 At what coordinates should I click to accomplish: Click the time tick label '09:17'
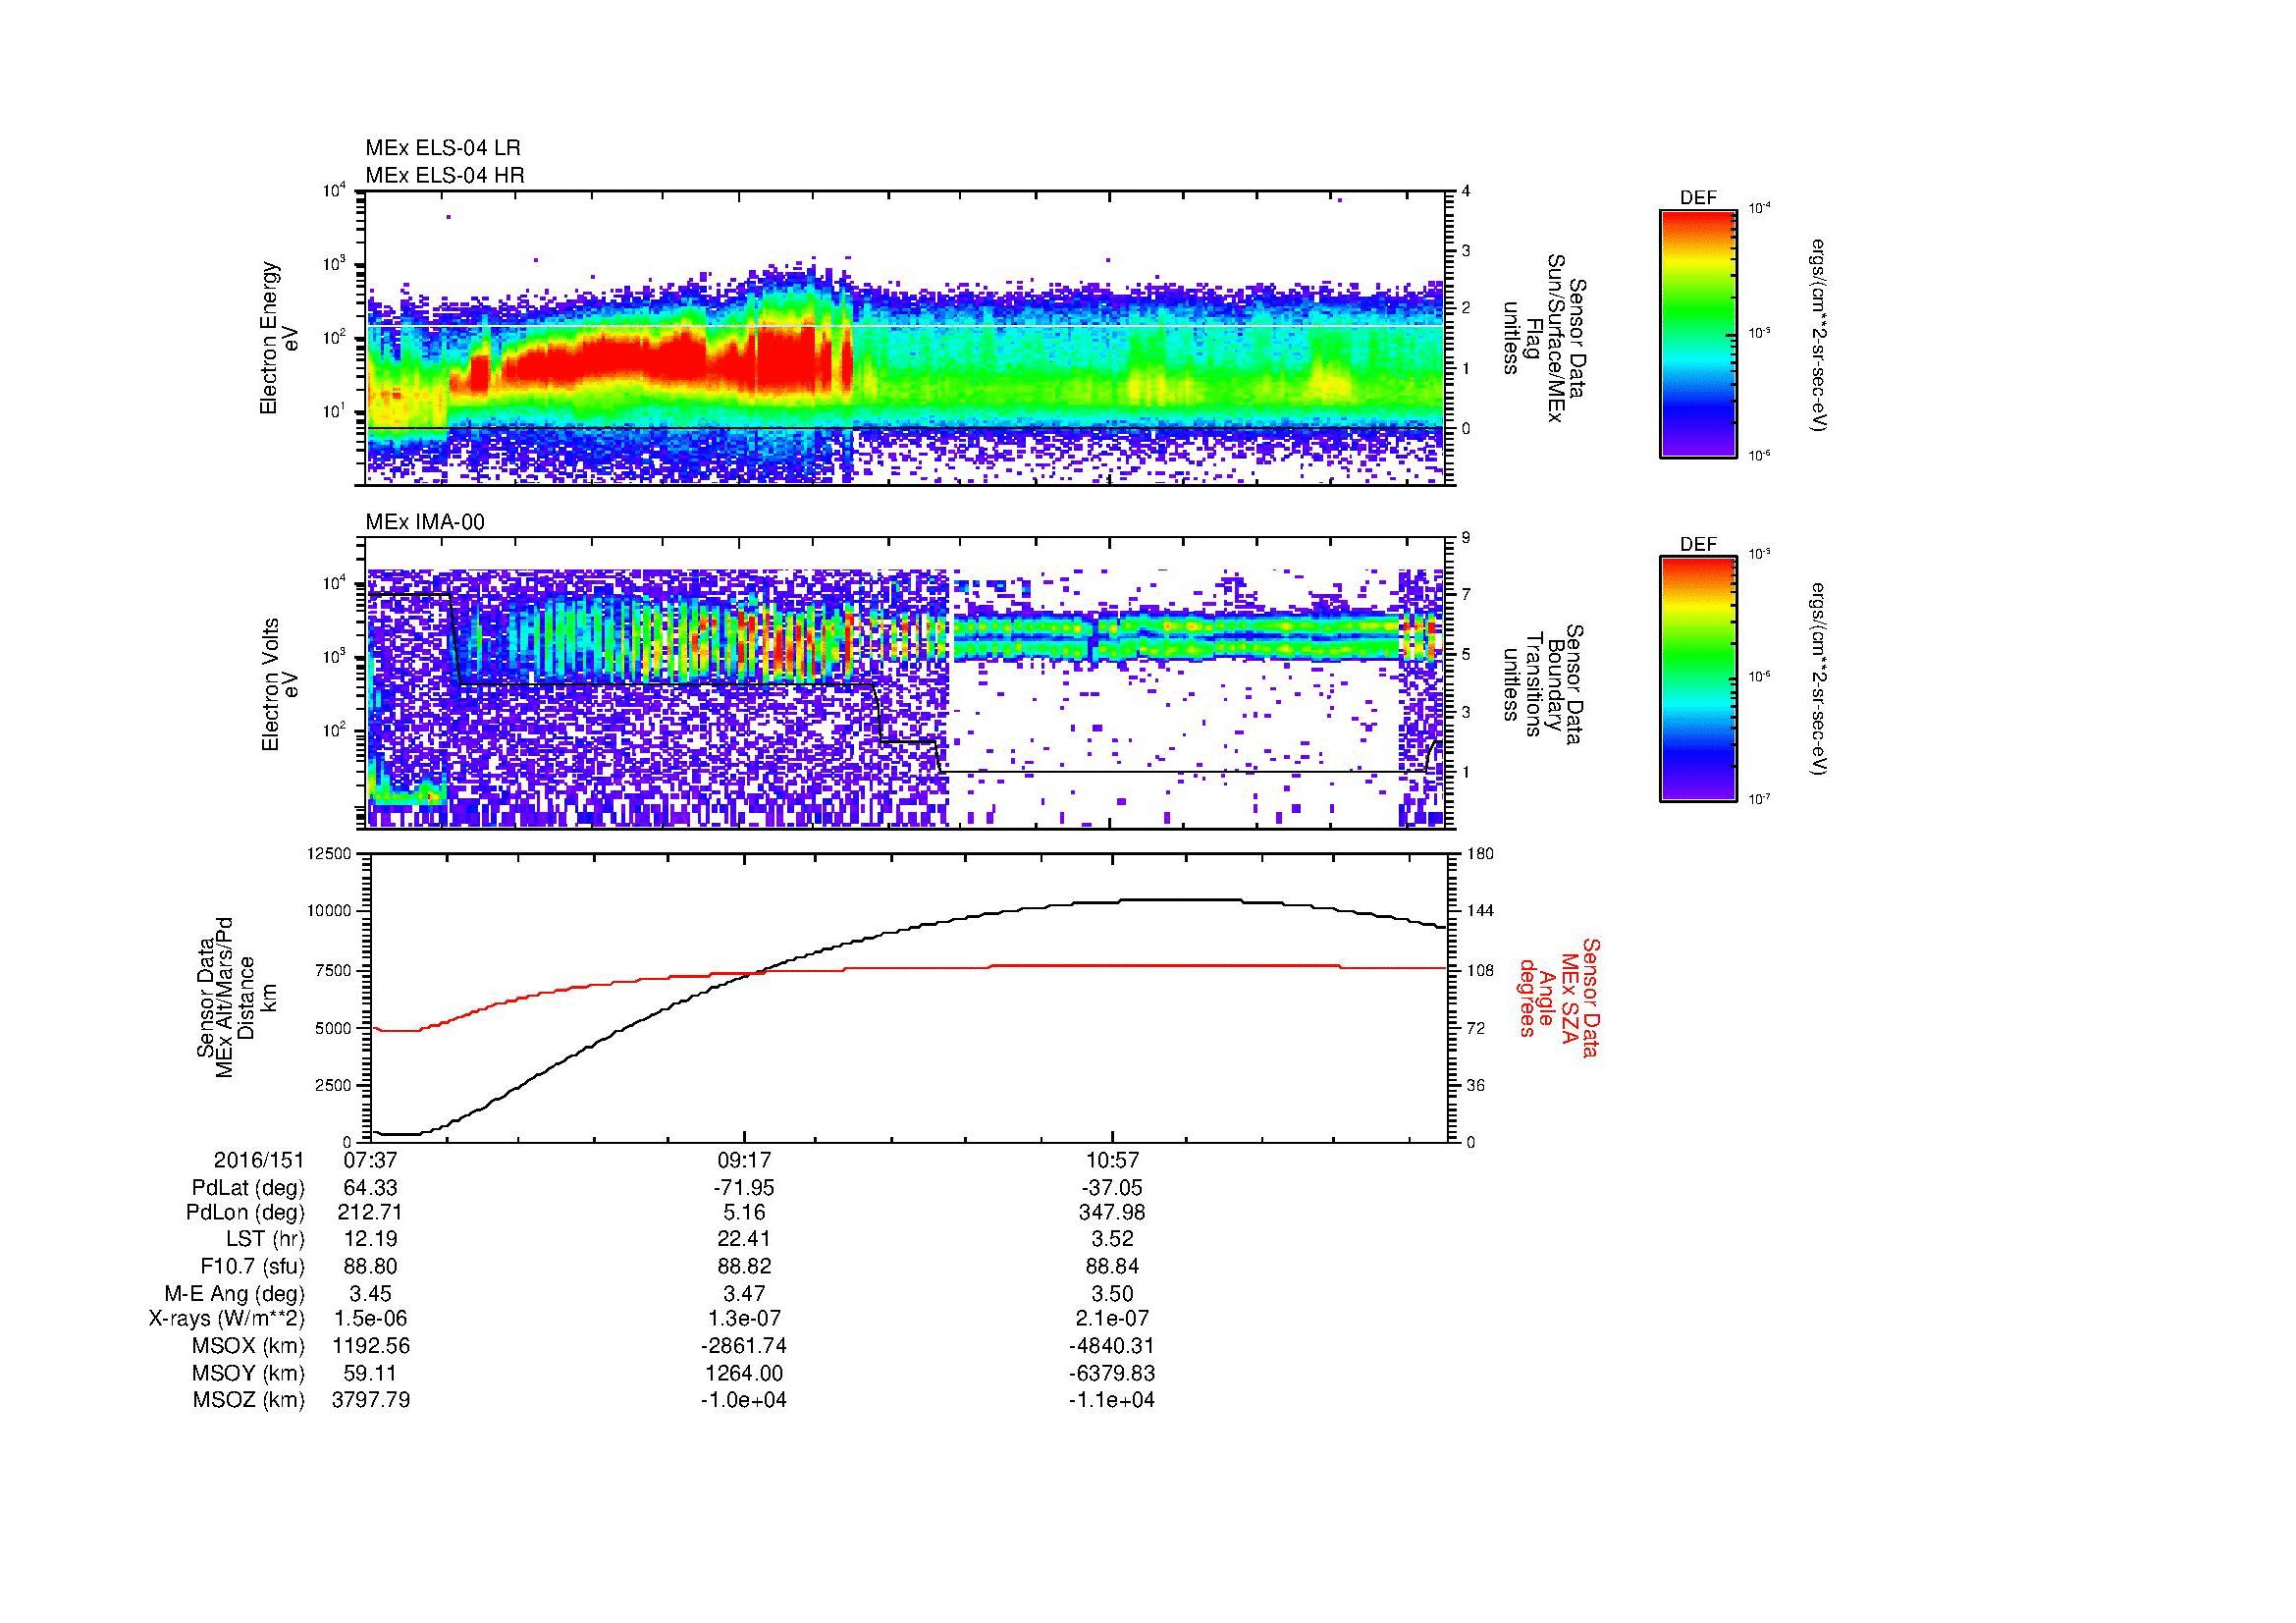744,1161
